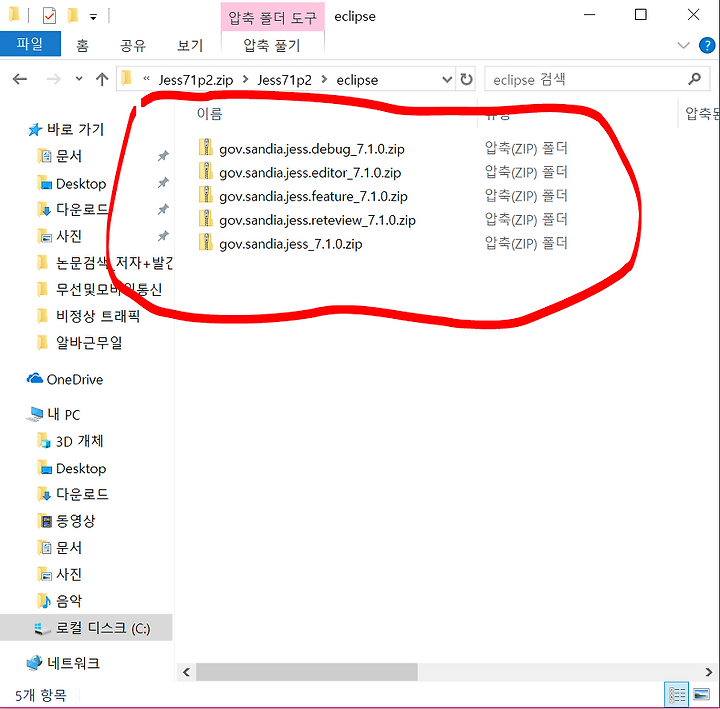
Task: Click the zip icon of the debug file
Action: pyautogui.click(x=206, y=147)
